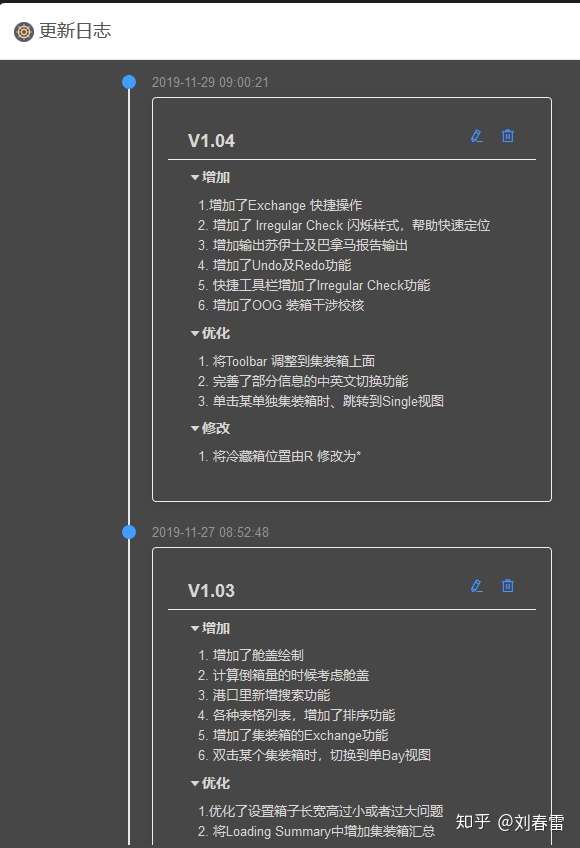Select the Undo及Redo功能 list item
The height and width of the screenshot is (848, 580).
pos(274,266)
